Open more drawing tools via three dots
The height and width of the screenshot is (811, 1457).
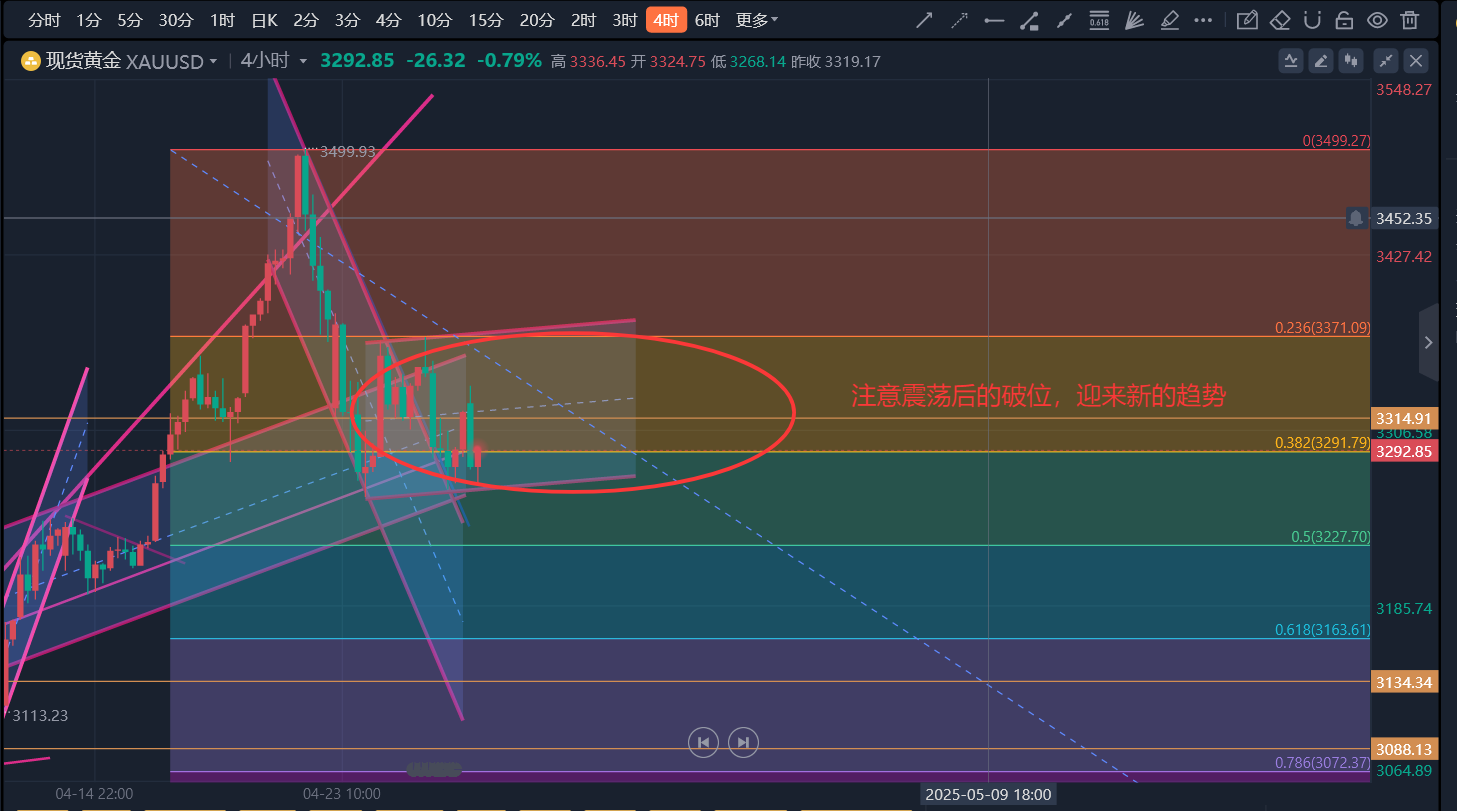point(1205,20)
